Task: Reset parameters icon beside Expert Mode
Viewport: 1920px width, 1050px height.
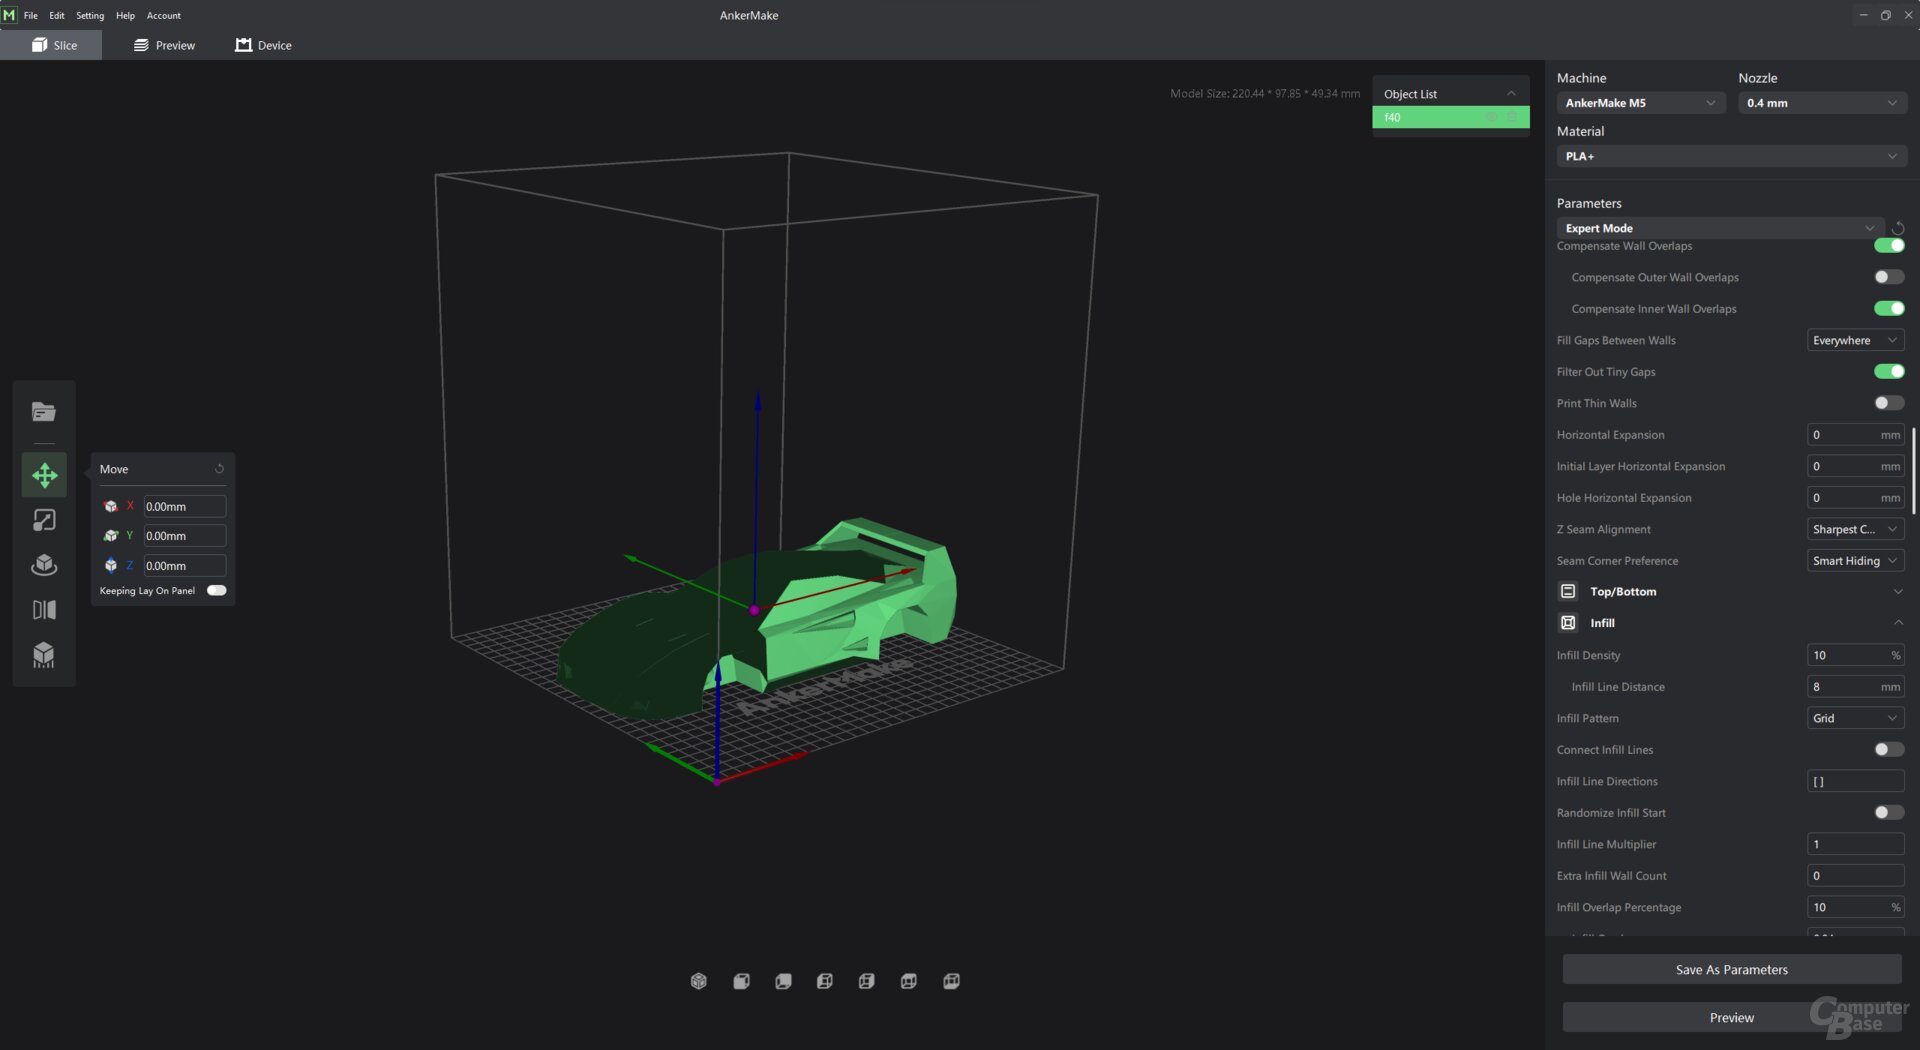Action: coord(1897,229)
